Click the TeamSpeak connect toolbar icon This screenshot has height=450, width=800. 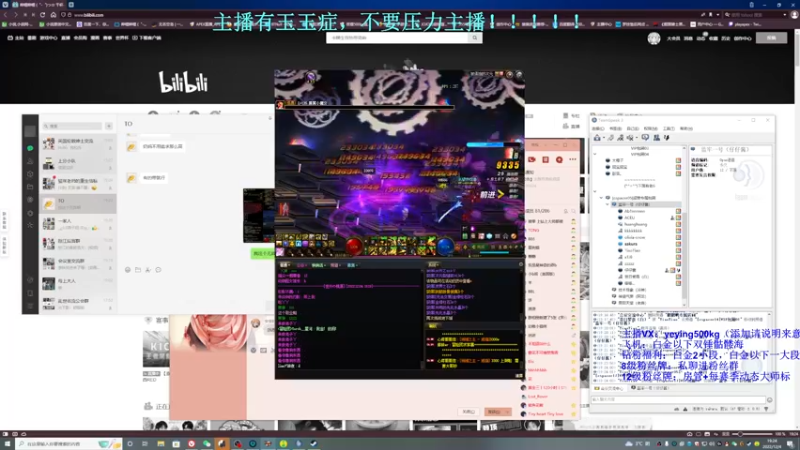point(597,138)
